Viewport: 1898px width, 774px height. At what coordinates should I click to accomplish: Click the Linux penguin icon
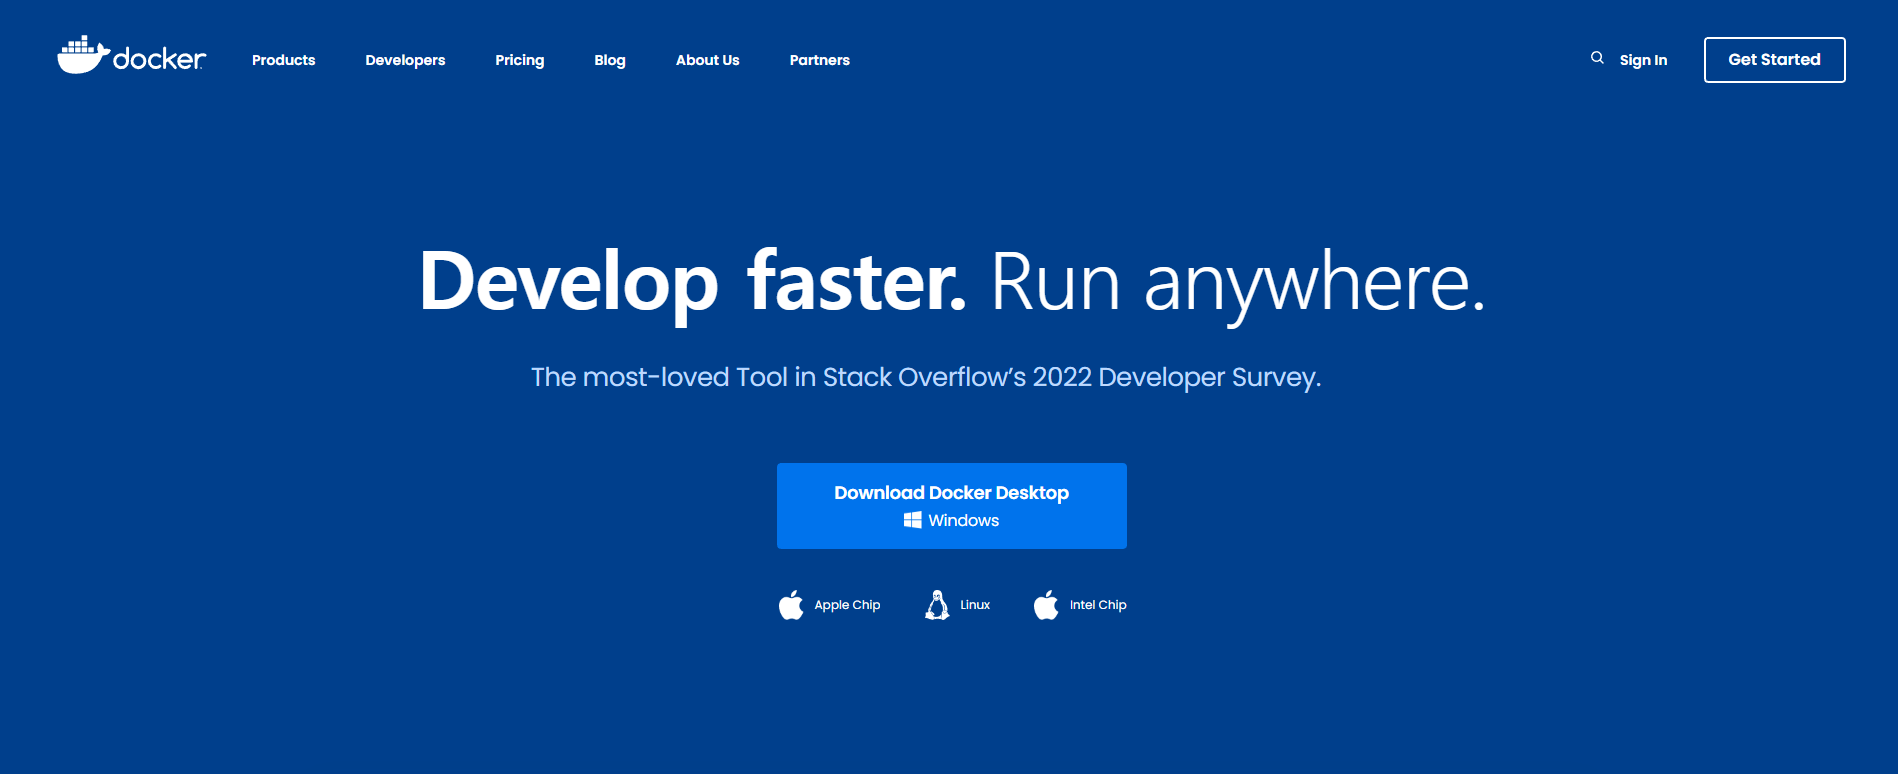pyautogui.click(x=937, y=605)
